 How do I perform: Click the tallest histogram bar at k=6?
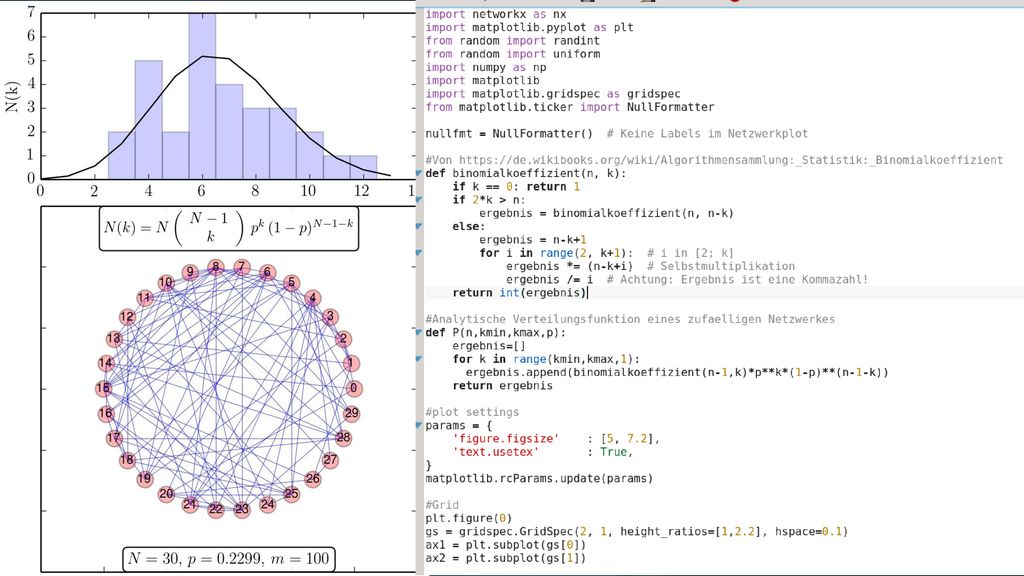[202, 96]
